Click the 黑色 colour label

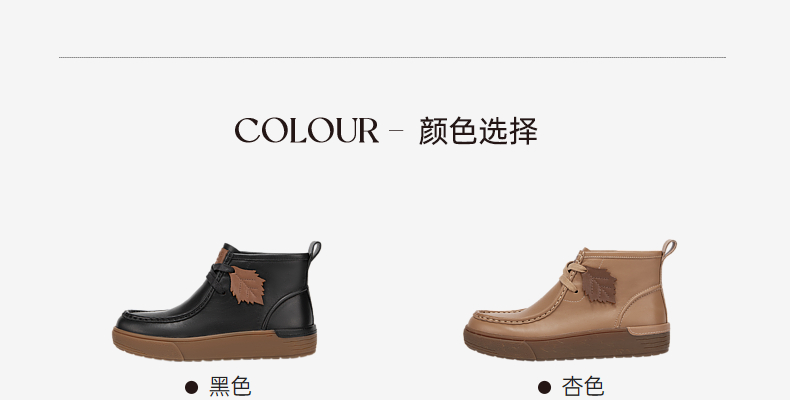click(x=230, y=387)
